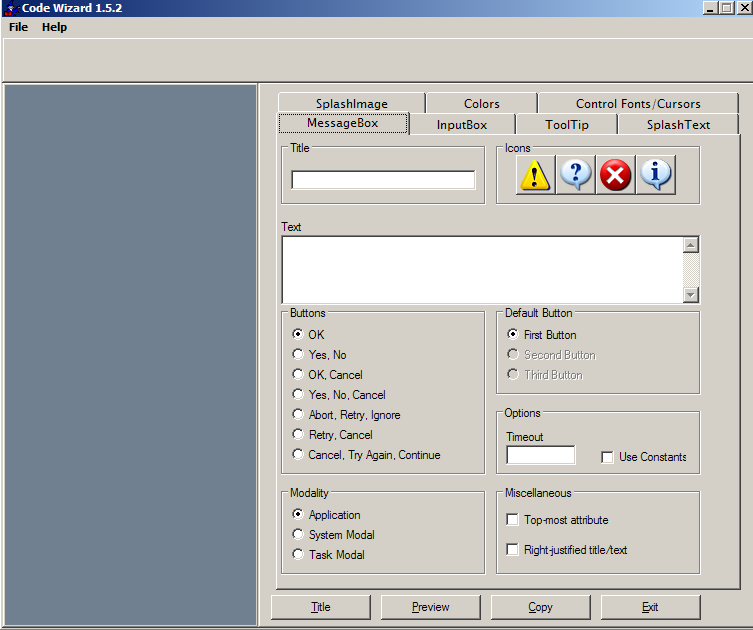The image size is (753, 630).
Task: Select the information bubble icon
Action: click(x=656, y=175)
